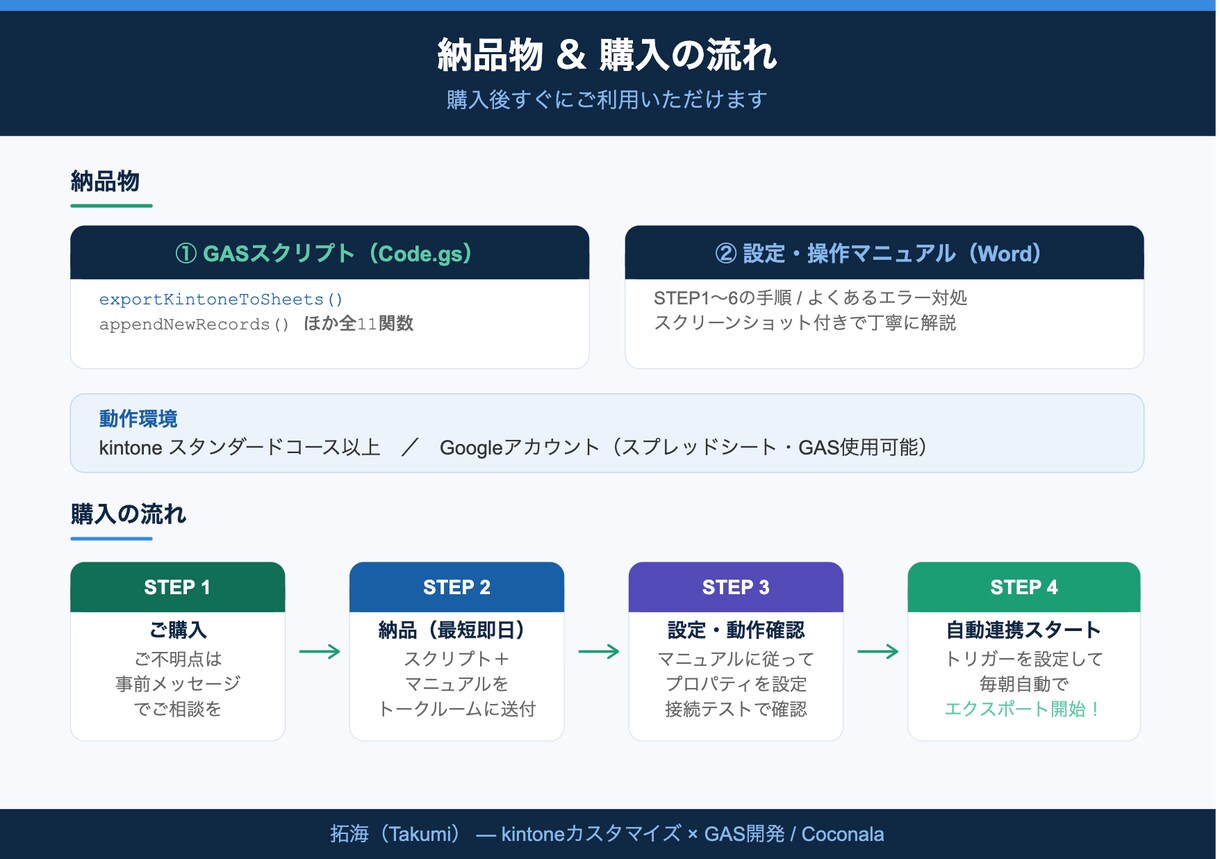Click the 納品物 section heading
The image size is (1220, 859).
(105, 181)
